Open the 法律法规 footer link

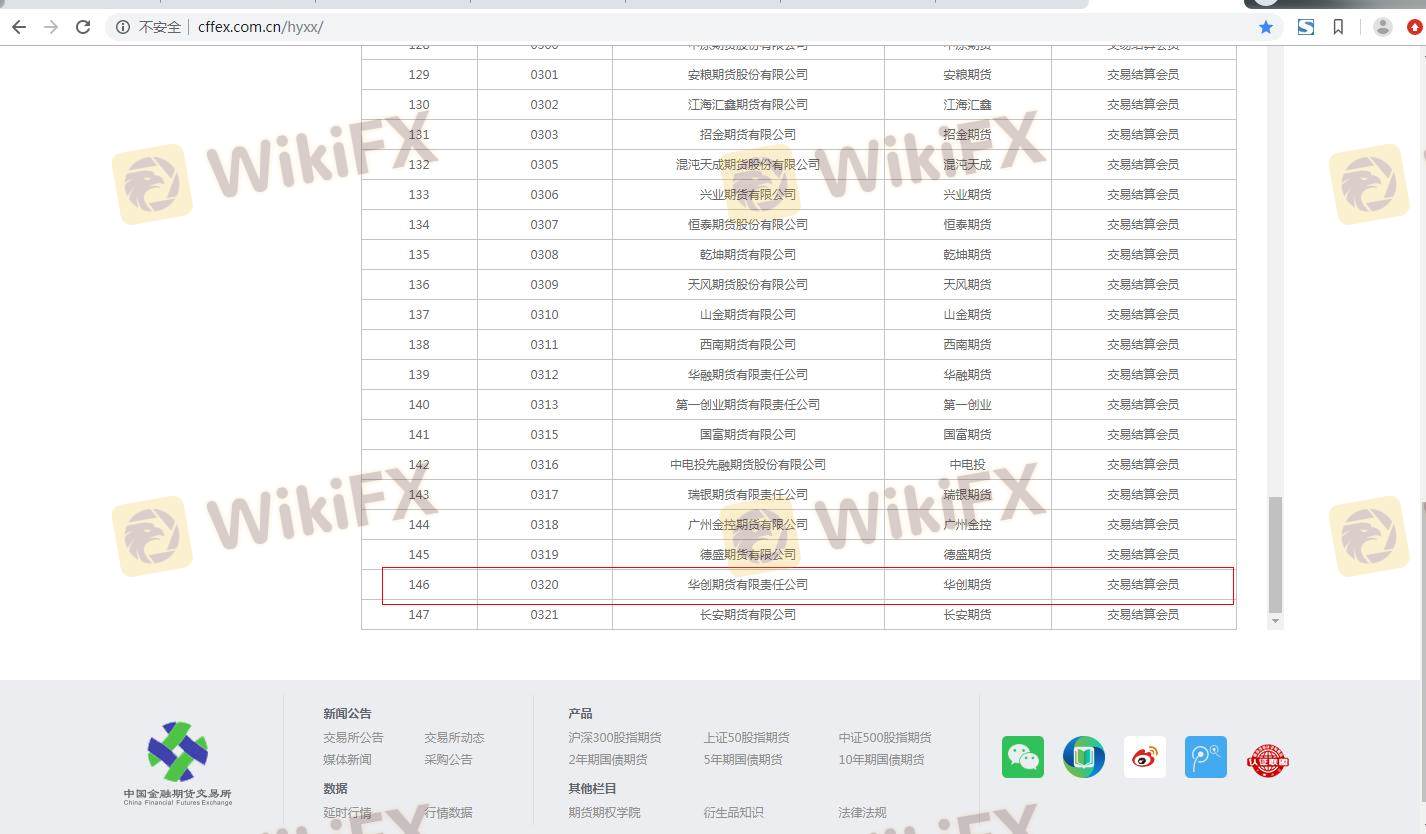(862, 812)
